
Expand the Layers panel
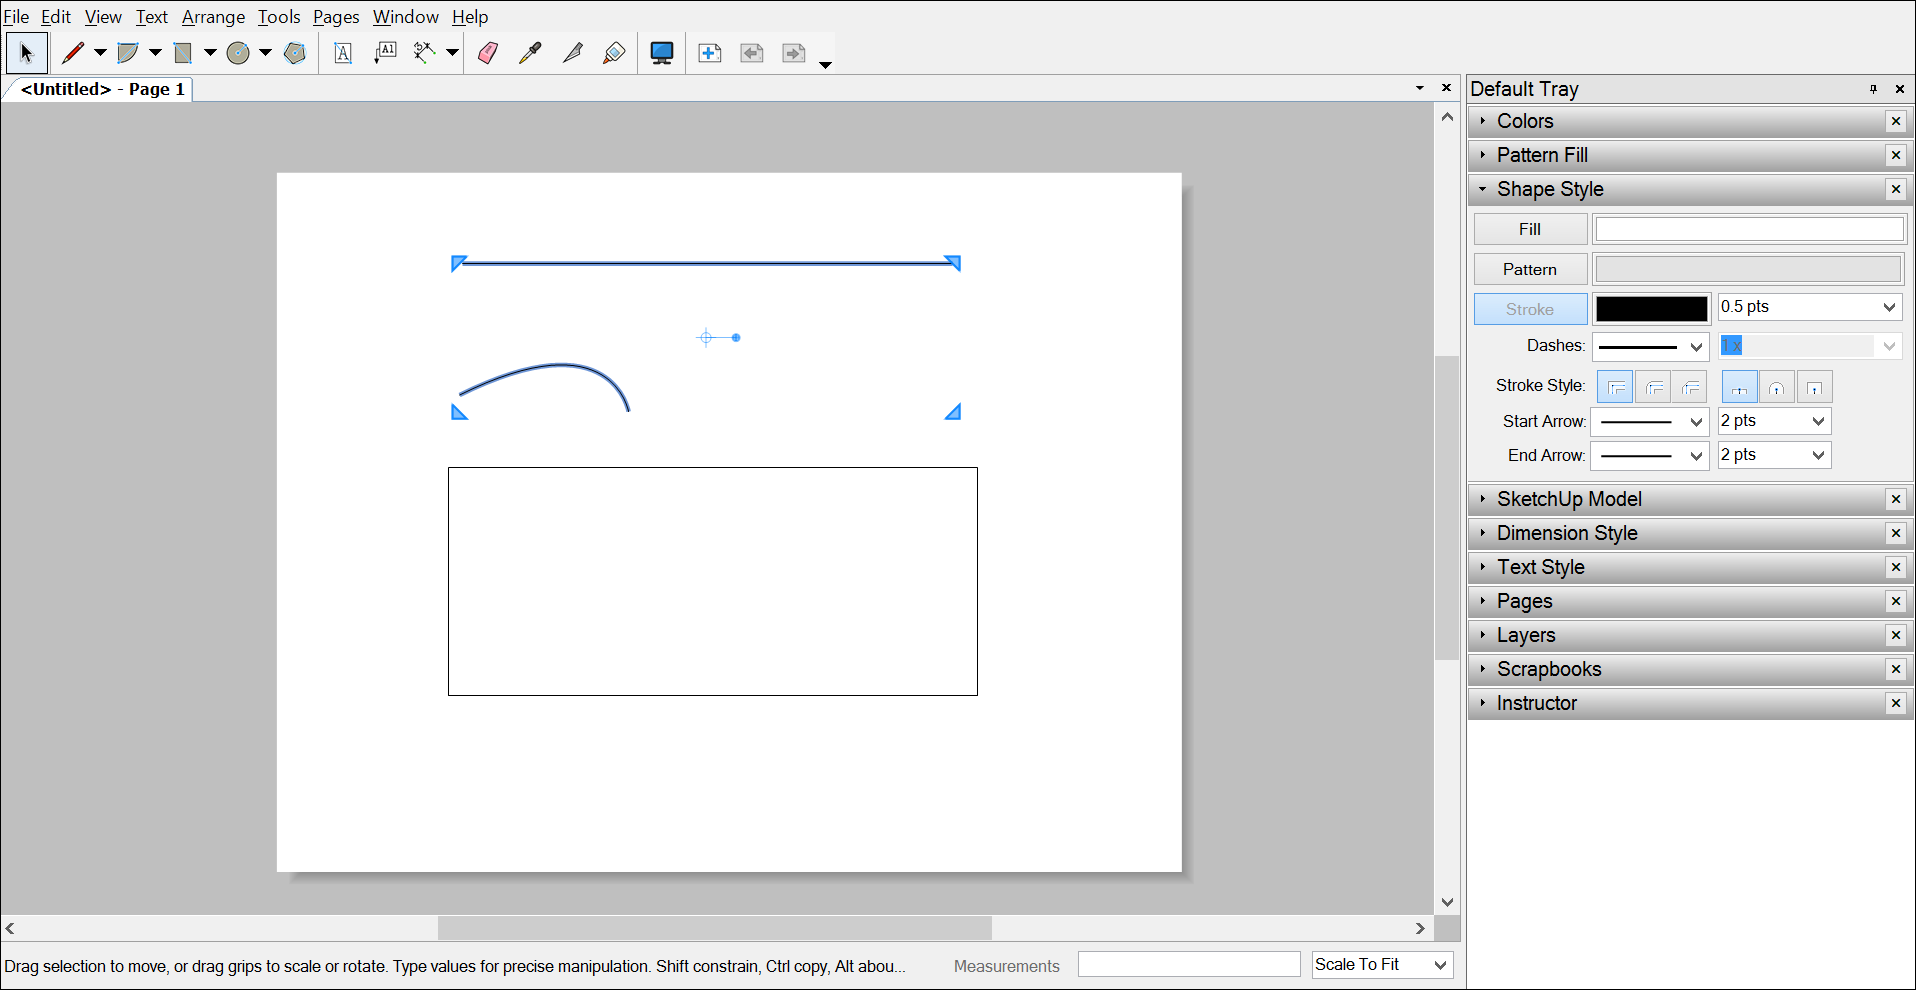(1525, 635)
